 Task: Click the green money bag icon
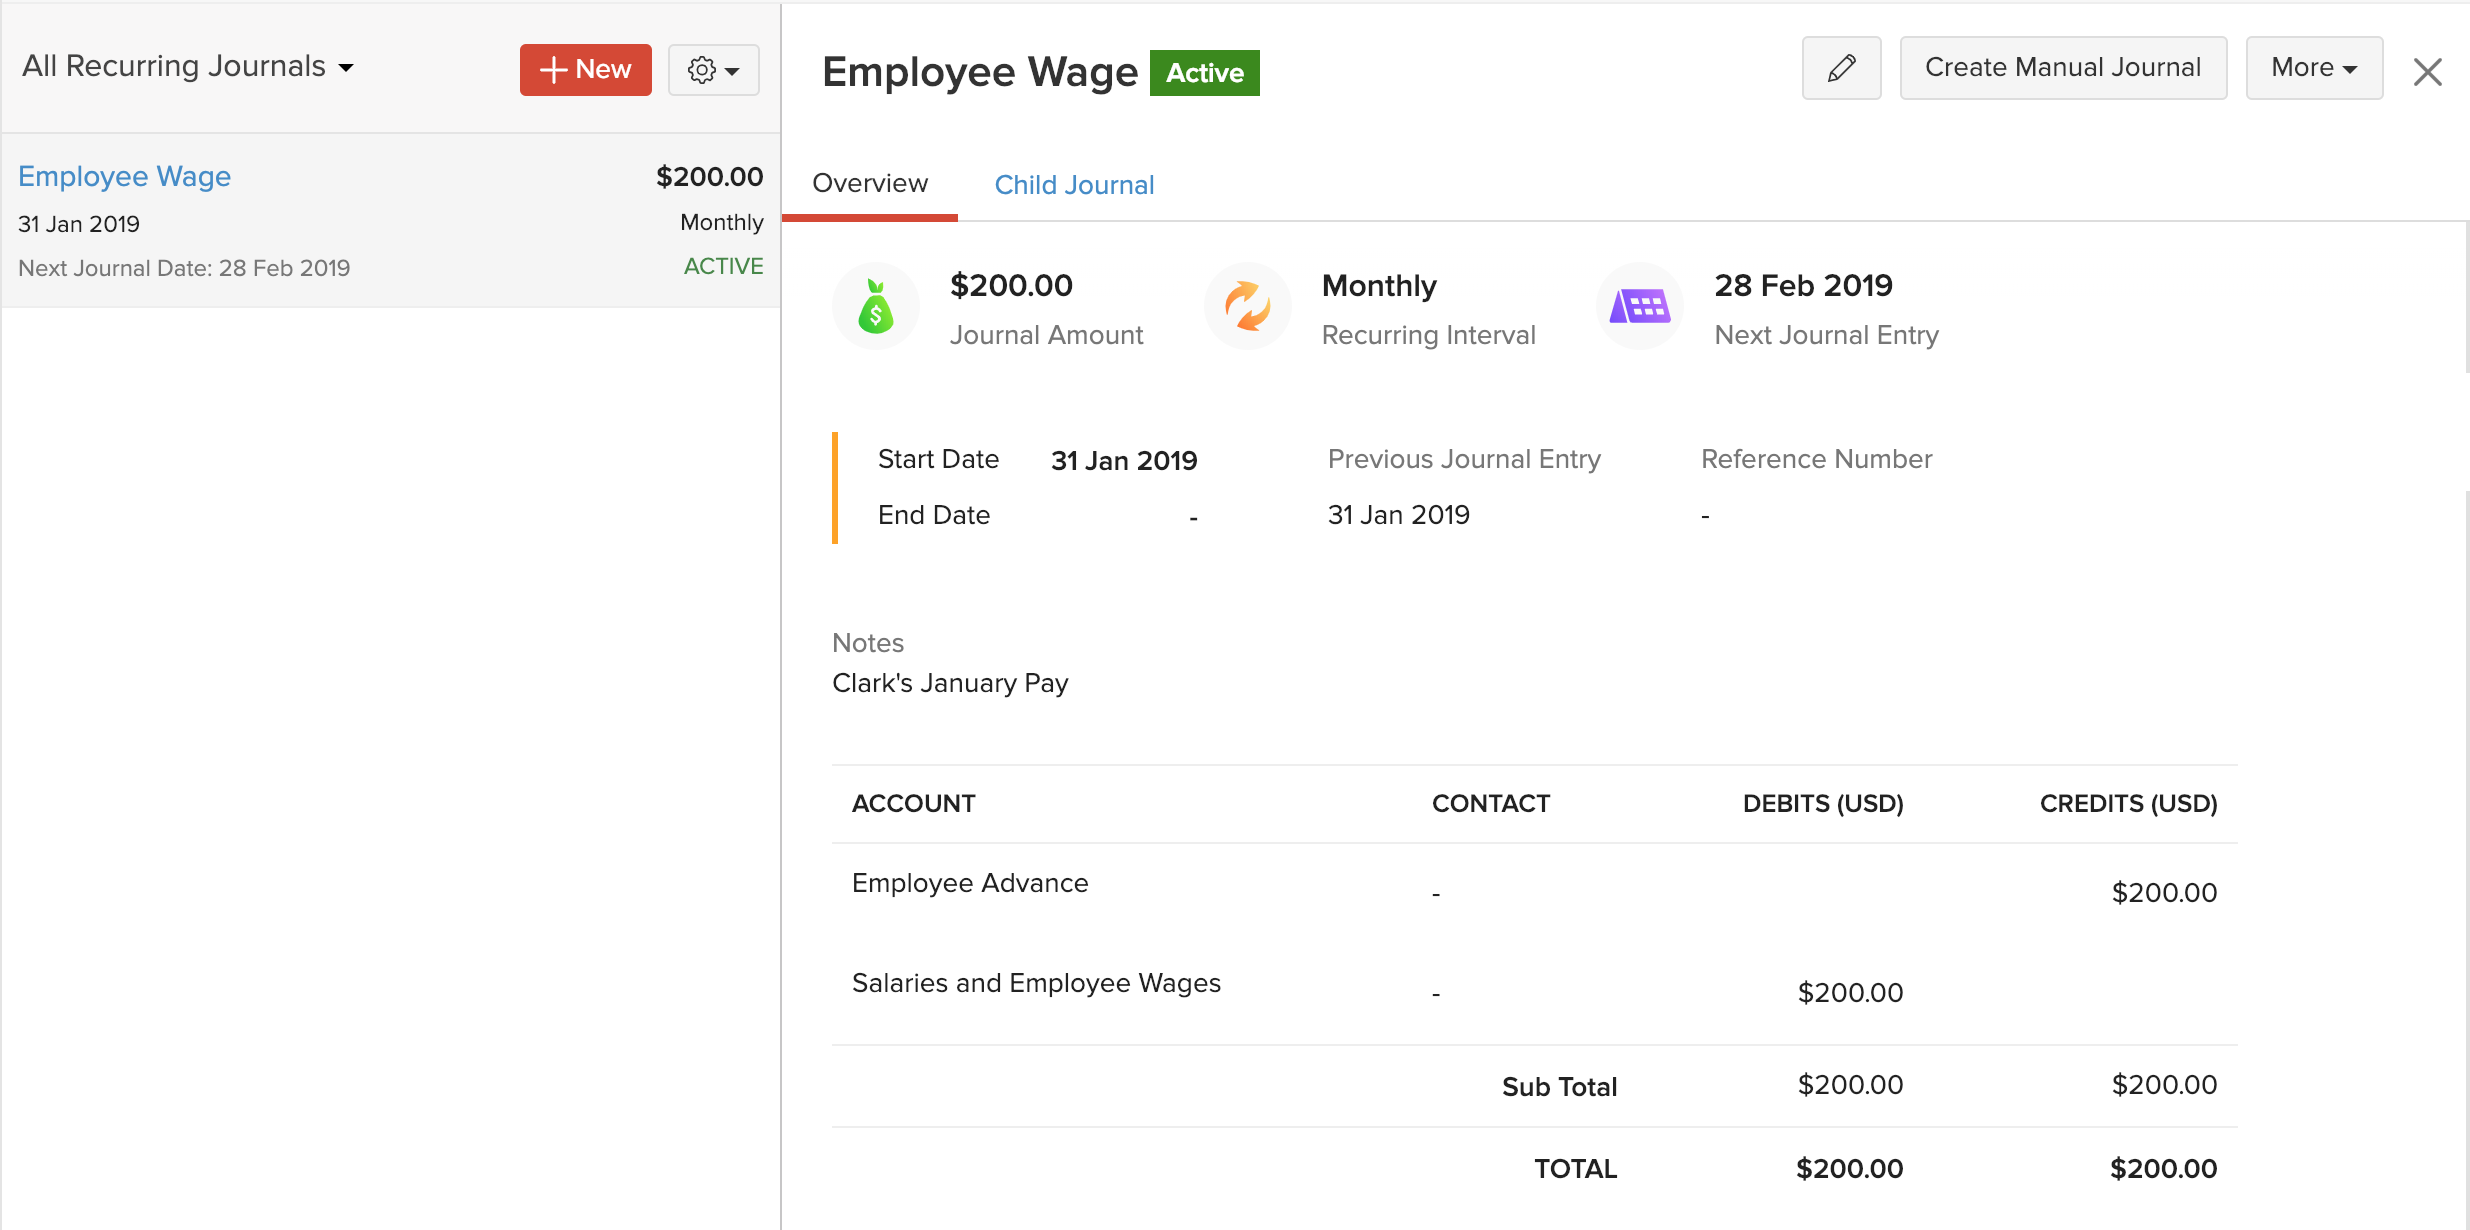point(875,307)
